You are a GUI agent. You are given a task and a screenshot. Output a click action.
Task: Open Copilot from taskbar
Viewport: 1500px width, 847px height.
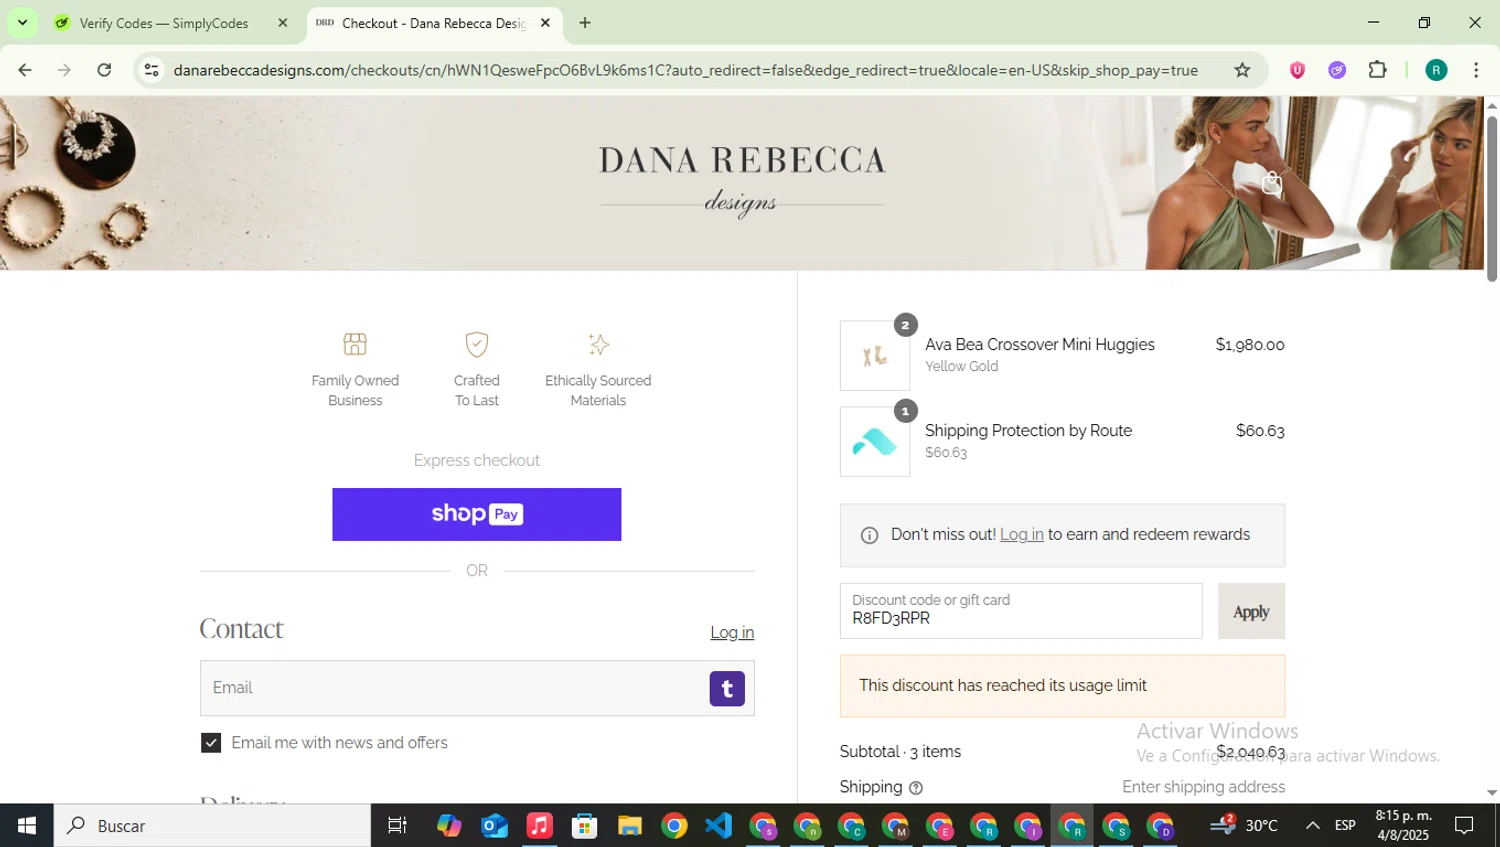(449, 825)
